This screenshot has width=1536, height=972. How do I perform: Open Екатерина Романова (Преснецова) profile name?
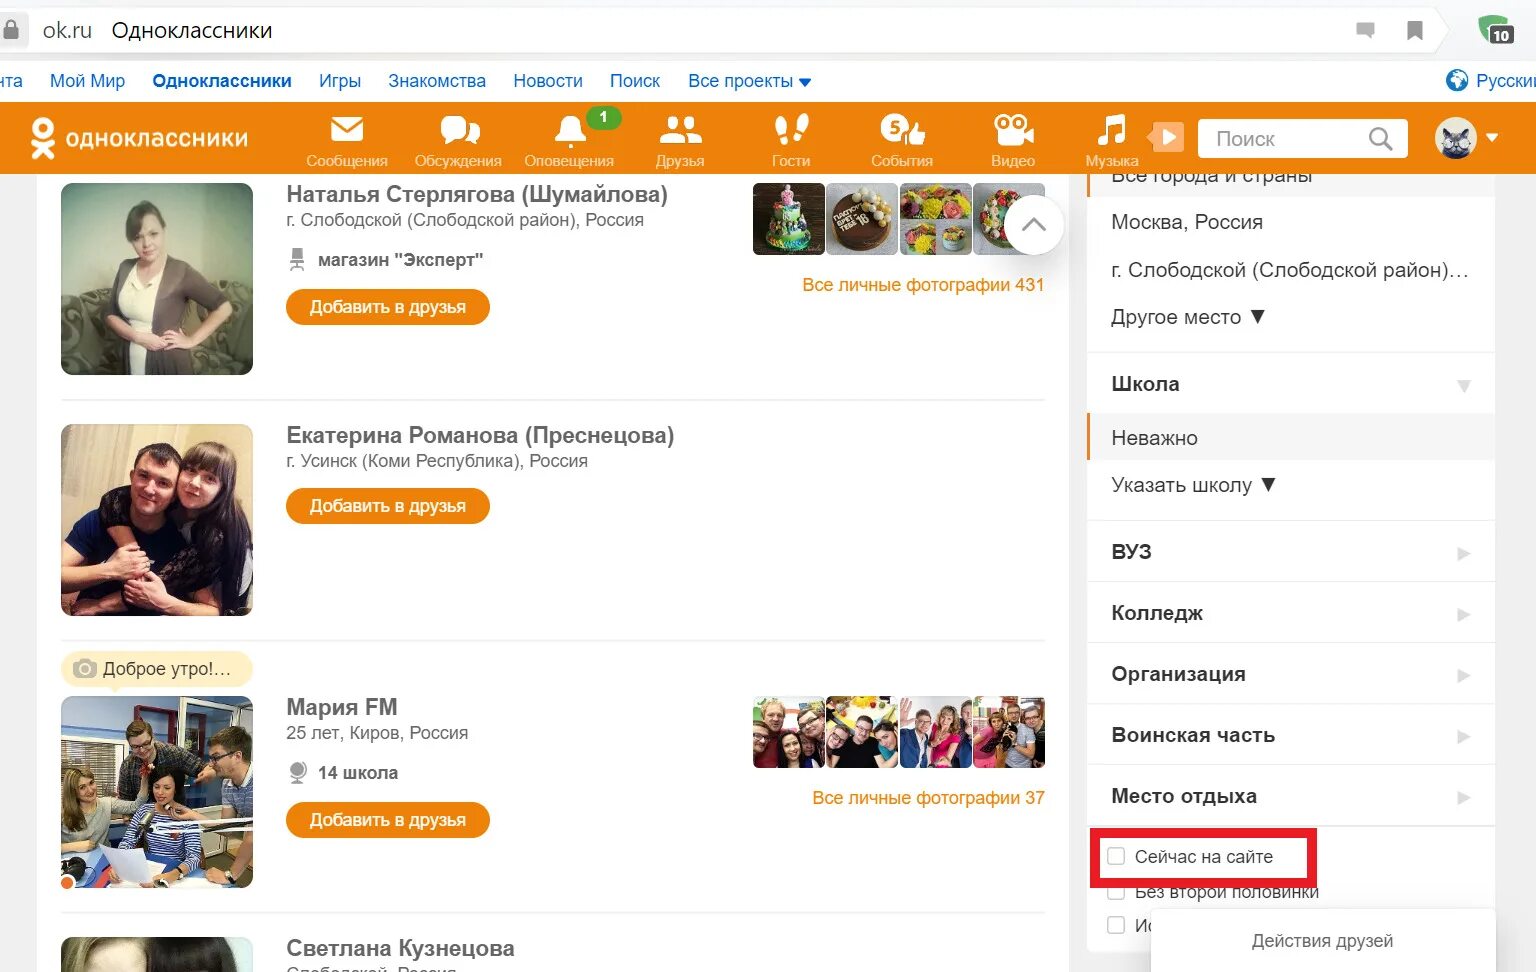pyautogui.click(x=480, y=435)
